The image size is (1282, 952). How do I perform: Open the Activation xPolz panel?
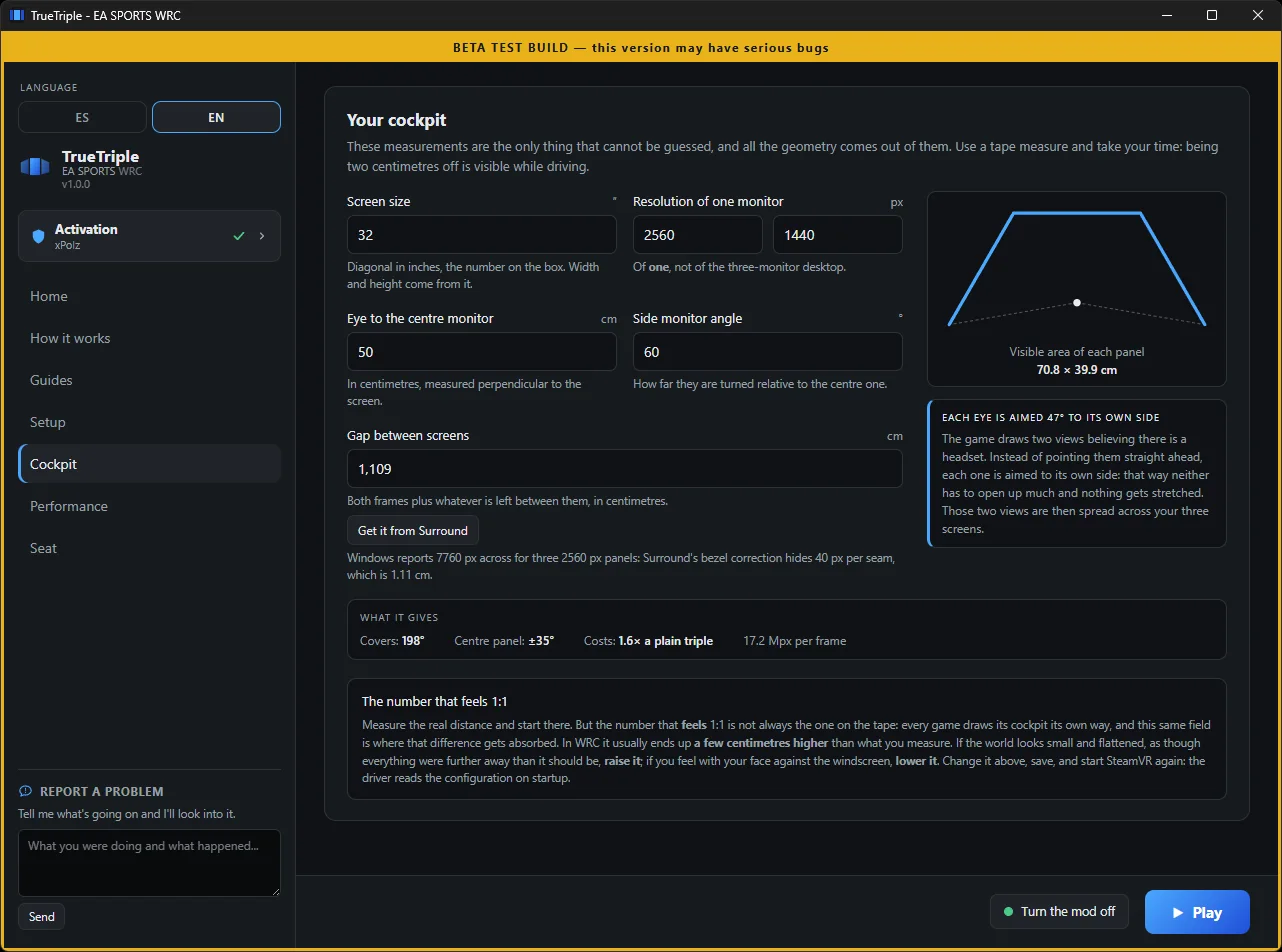(150, 236)
